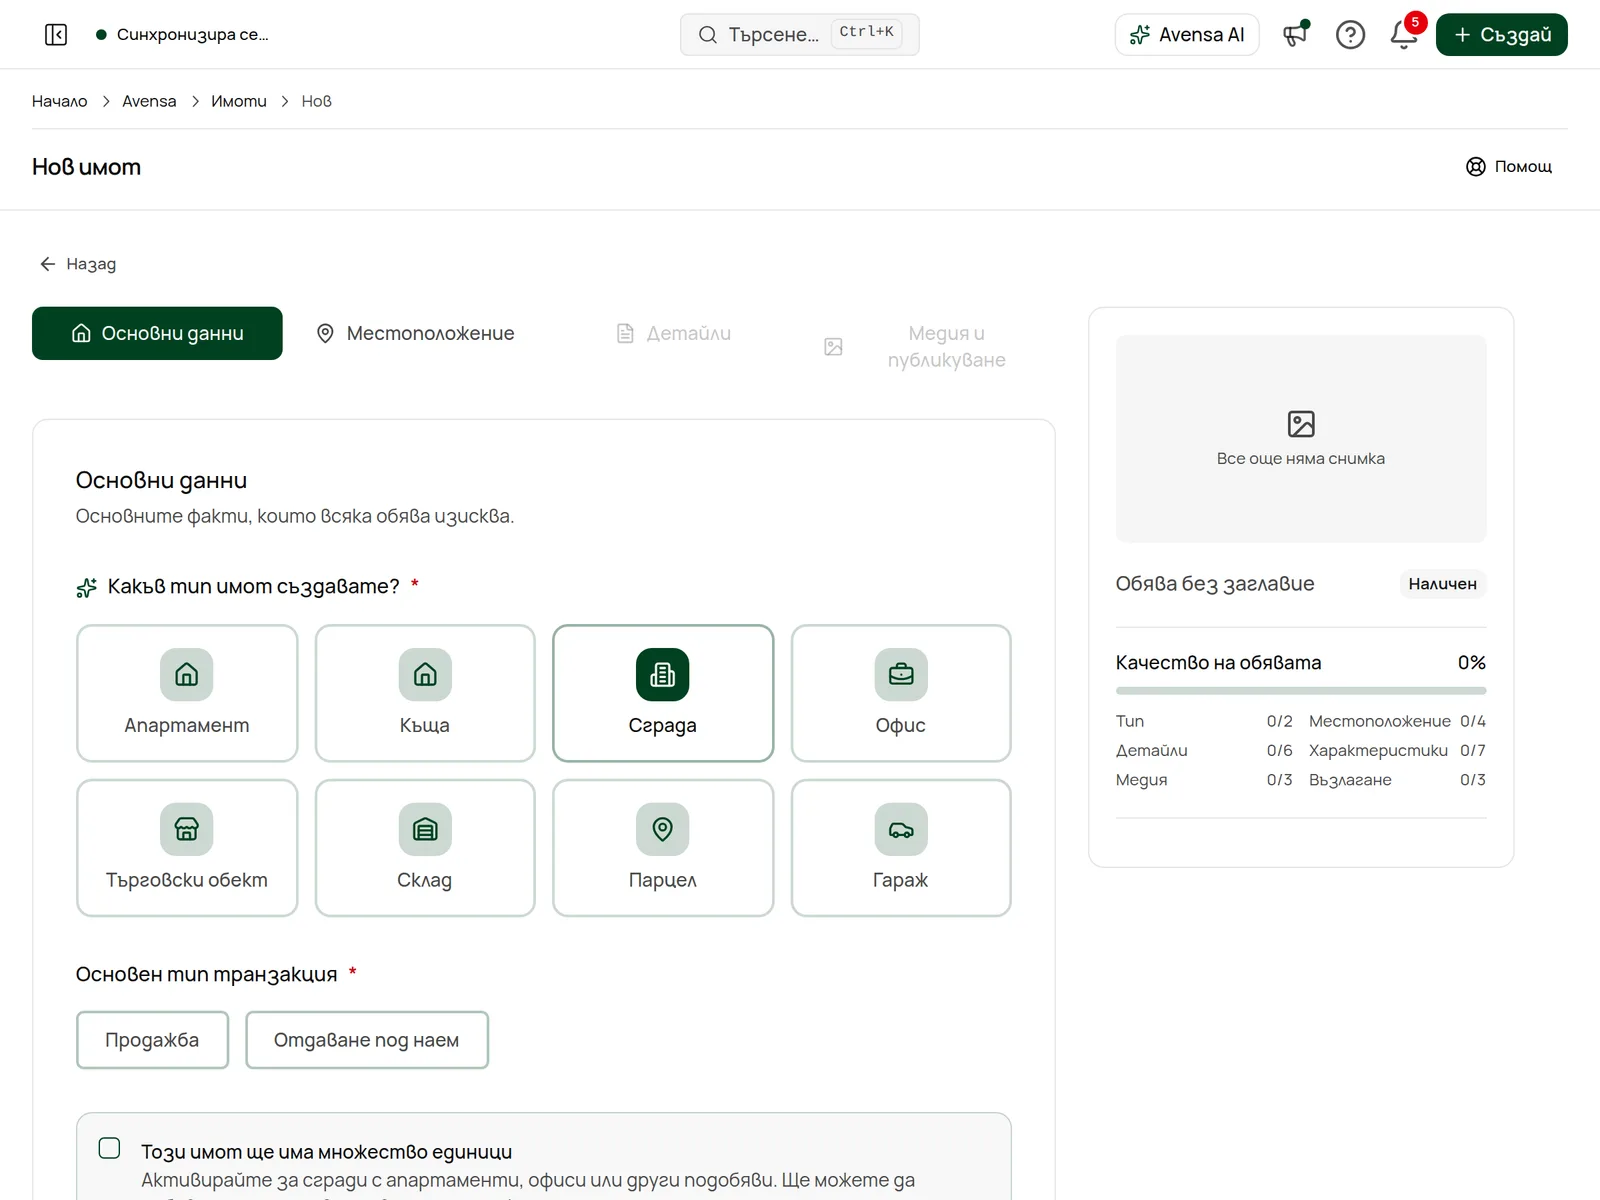Open announcements megaphone icon
The height and width of the screenshot is (1200, 1600).
point(1296,35)
